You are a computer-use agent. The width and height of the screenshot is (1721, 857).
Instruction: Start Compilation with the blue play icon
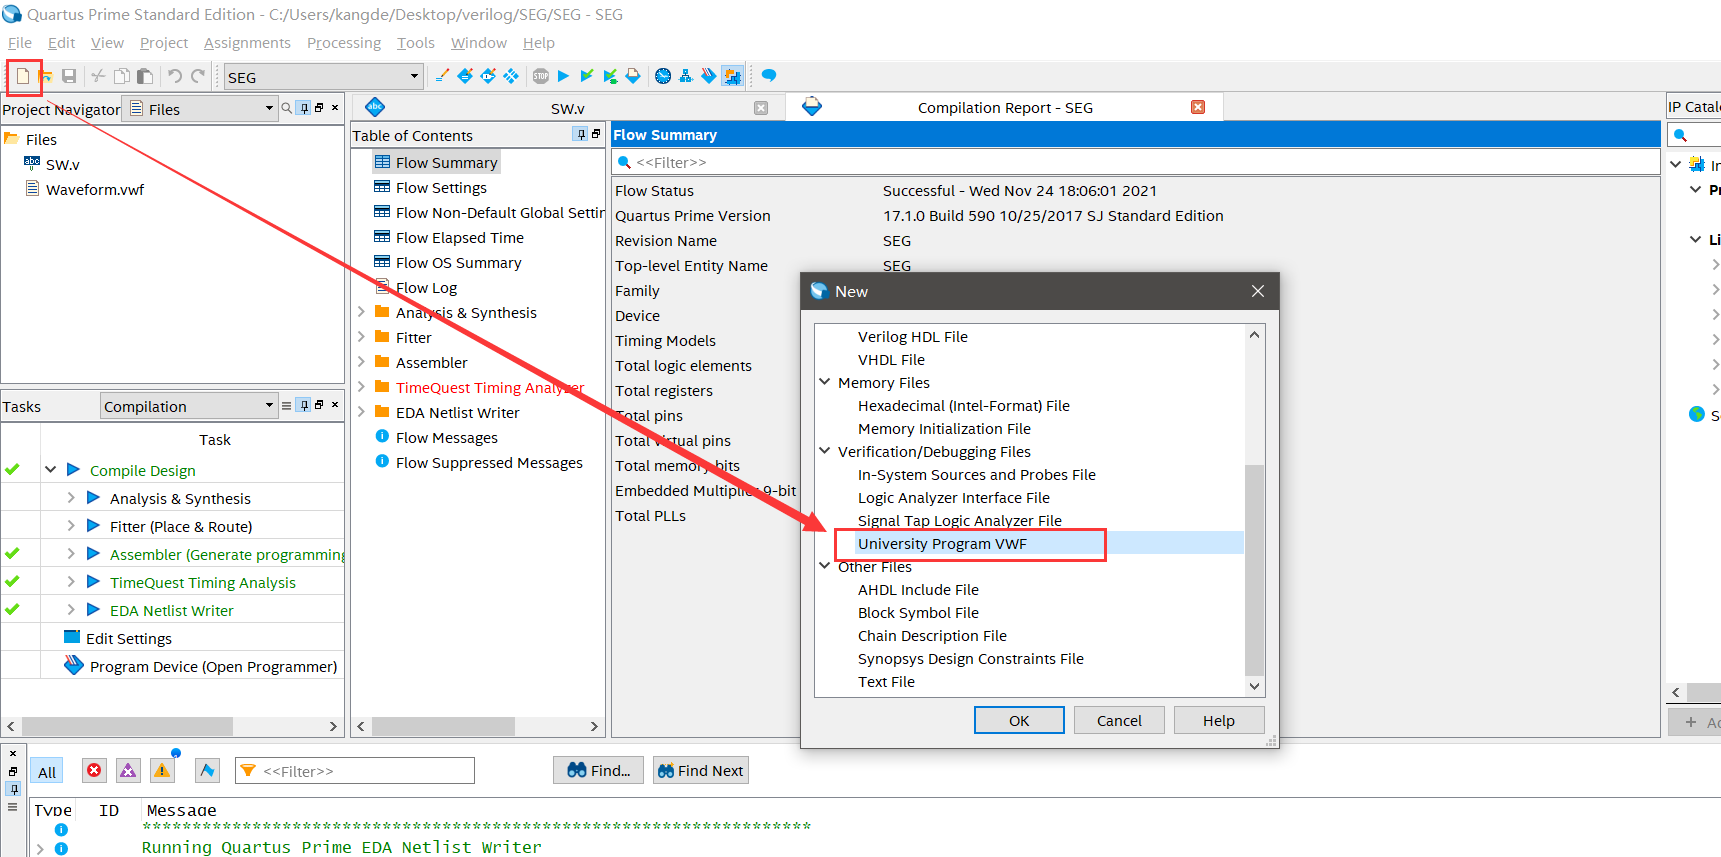(x=563, y=76)
